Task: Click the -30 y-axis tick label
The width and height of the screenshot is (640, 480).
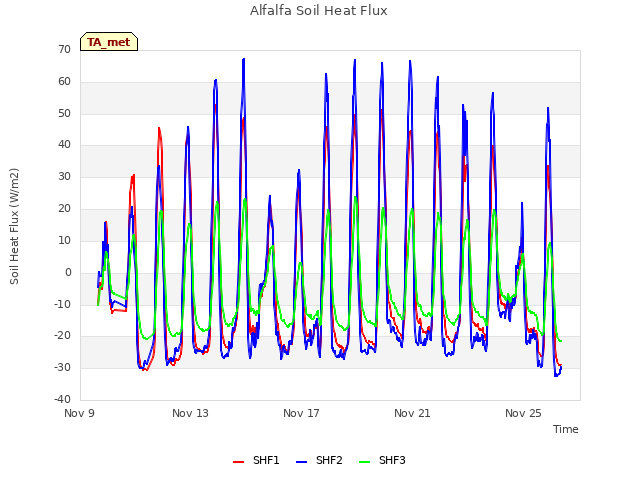Action: click(62, 367)
